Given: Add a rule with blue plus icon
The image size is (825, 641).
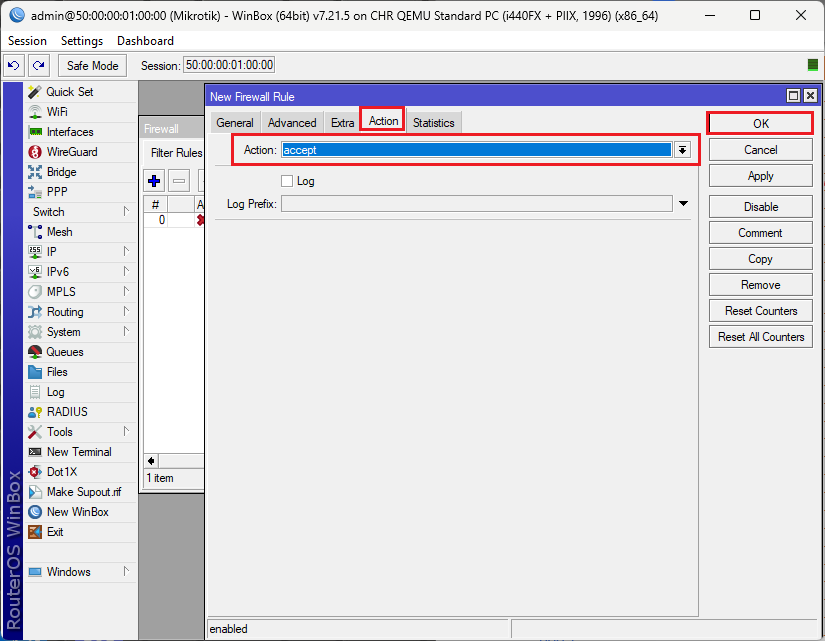Looking at the screenshot, I should tap(154, 182).
